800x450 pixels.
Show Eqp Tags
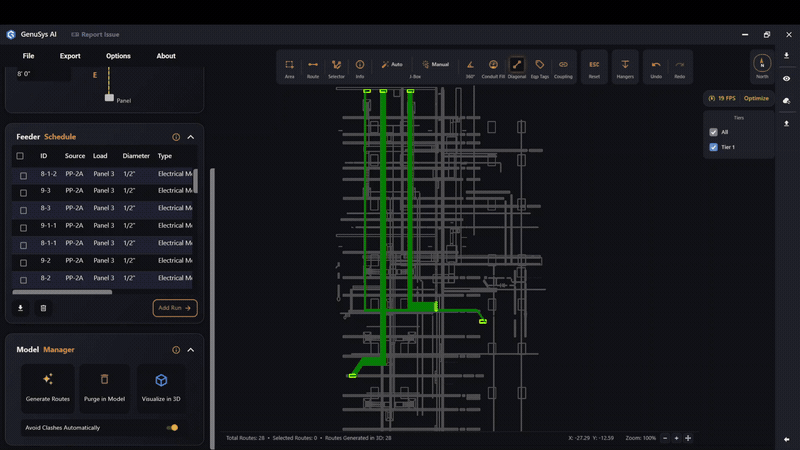(540, 68)
